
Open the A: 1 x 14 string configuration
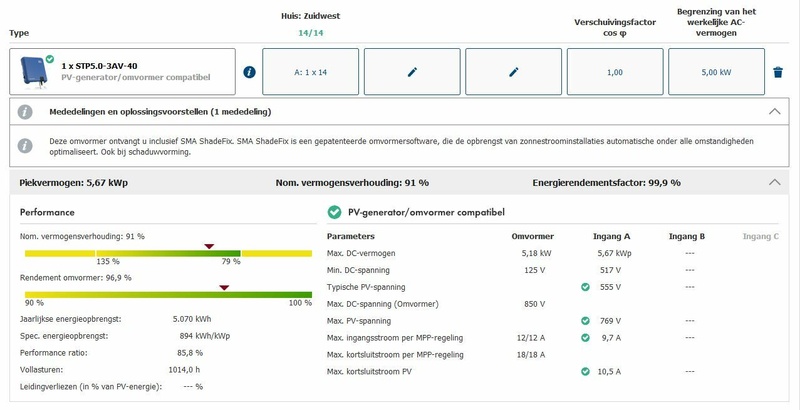click(311, 72)
